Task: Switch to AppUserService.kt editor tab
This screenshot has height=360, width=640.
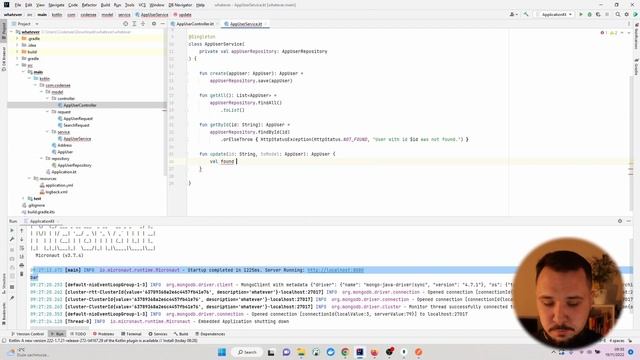Action: [245, 24]
